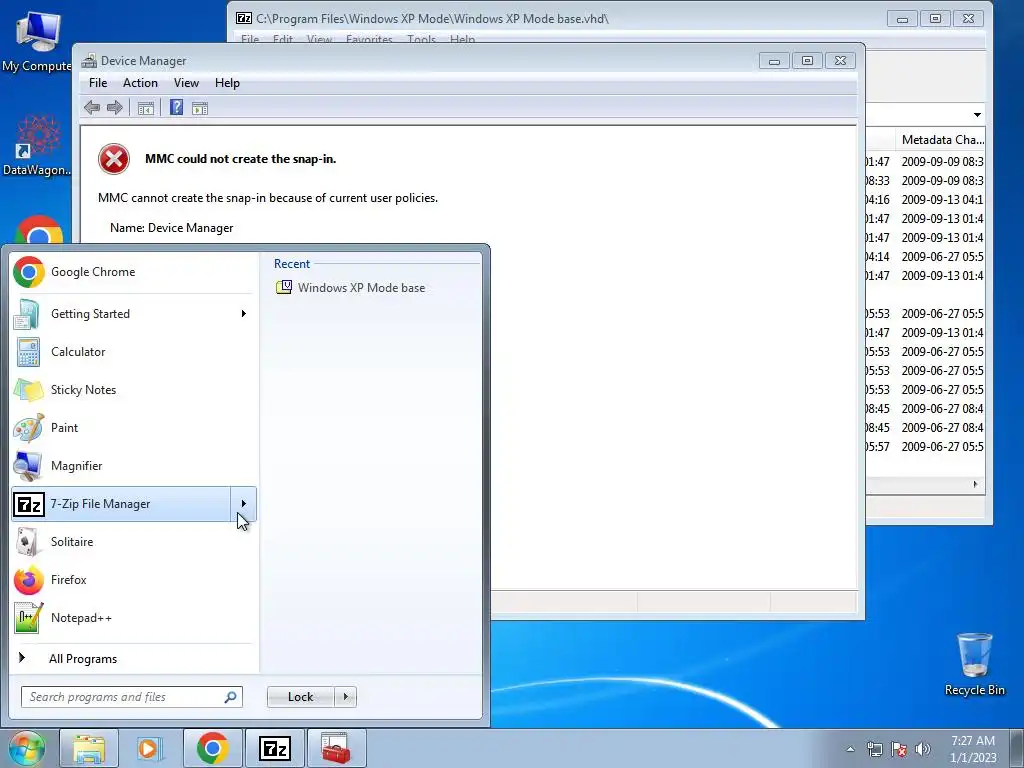Toggle console tree icon in Device Manager toolbar

tap(146, 108)
